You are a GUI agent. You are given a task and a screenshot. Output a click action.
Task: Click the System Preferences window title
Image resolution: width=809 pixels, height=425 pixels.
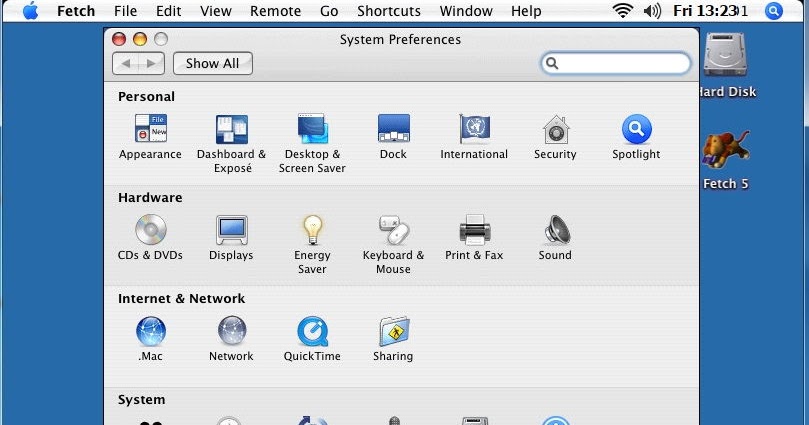[400, 40]
